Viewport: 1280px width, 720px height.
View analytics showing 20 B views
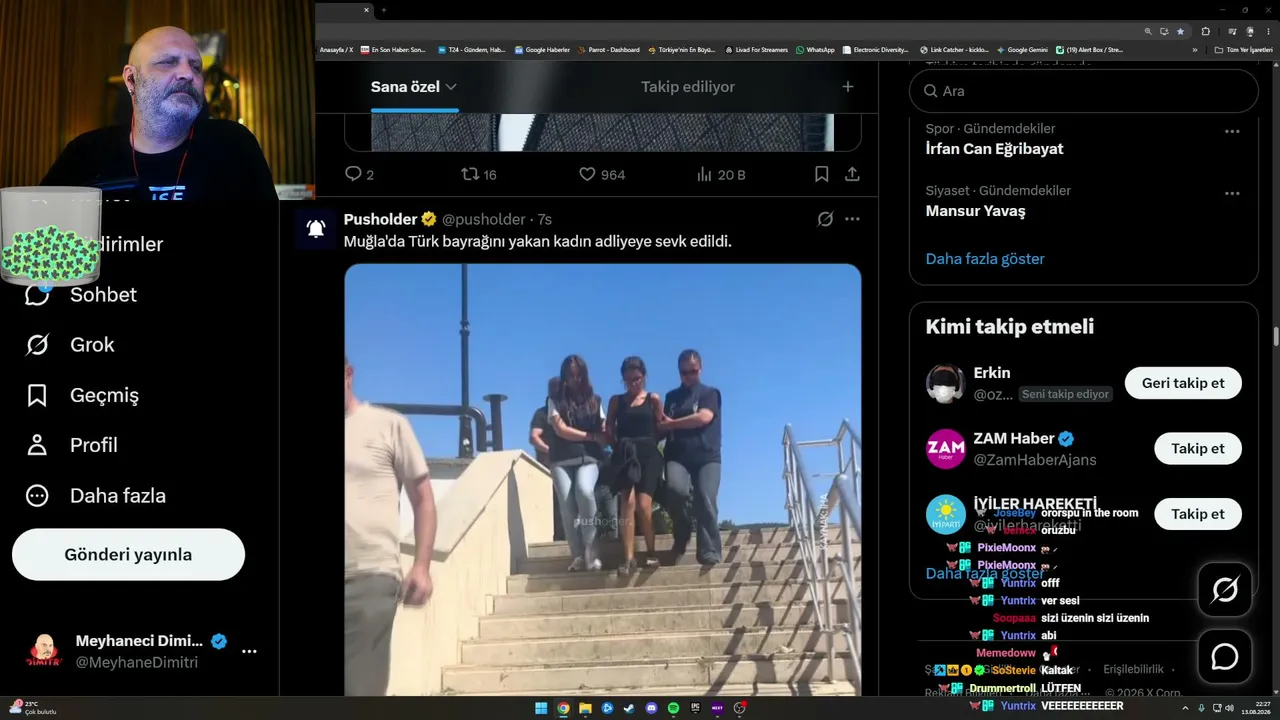click(x=721, y=174)
